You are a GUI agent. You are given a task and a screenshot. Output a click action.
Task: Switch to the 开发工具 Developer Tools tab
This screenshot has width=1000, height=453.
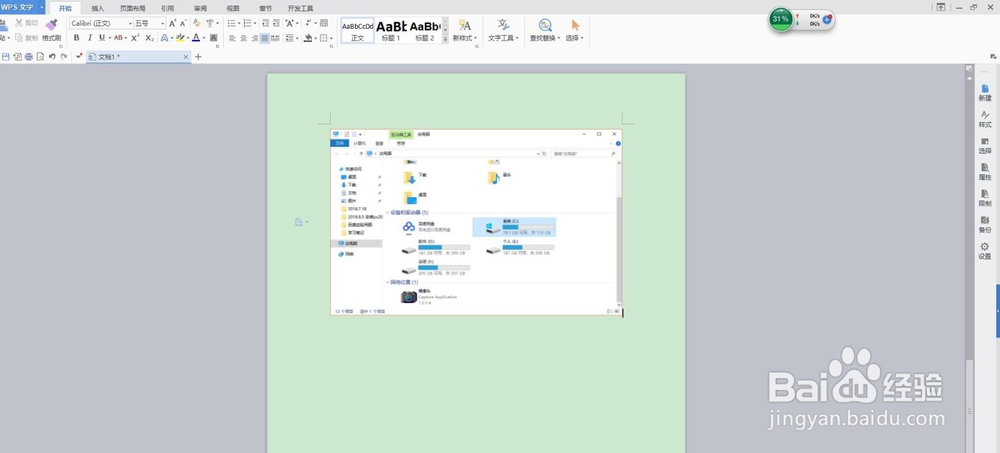pos(300,8)
